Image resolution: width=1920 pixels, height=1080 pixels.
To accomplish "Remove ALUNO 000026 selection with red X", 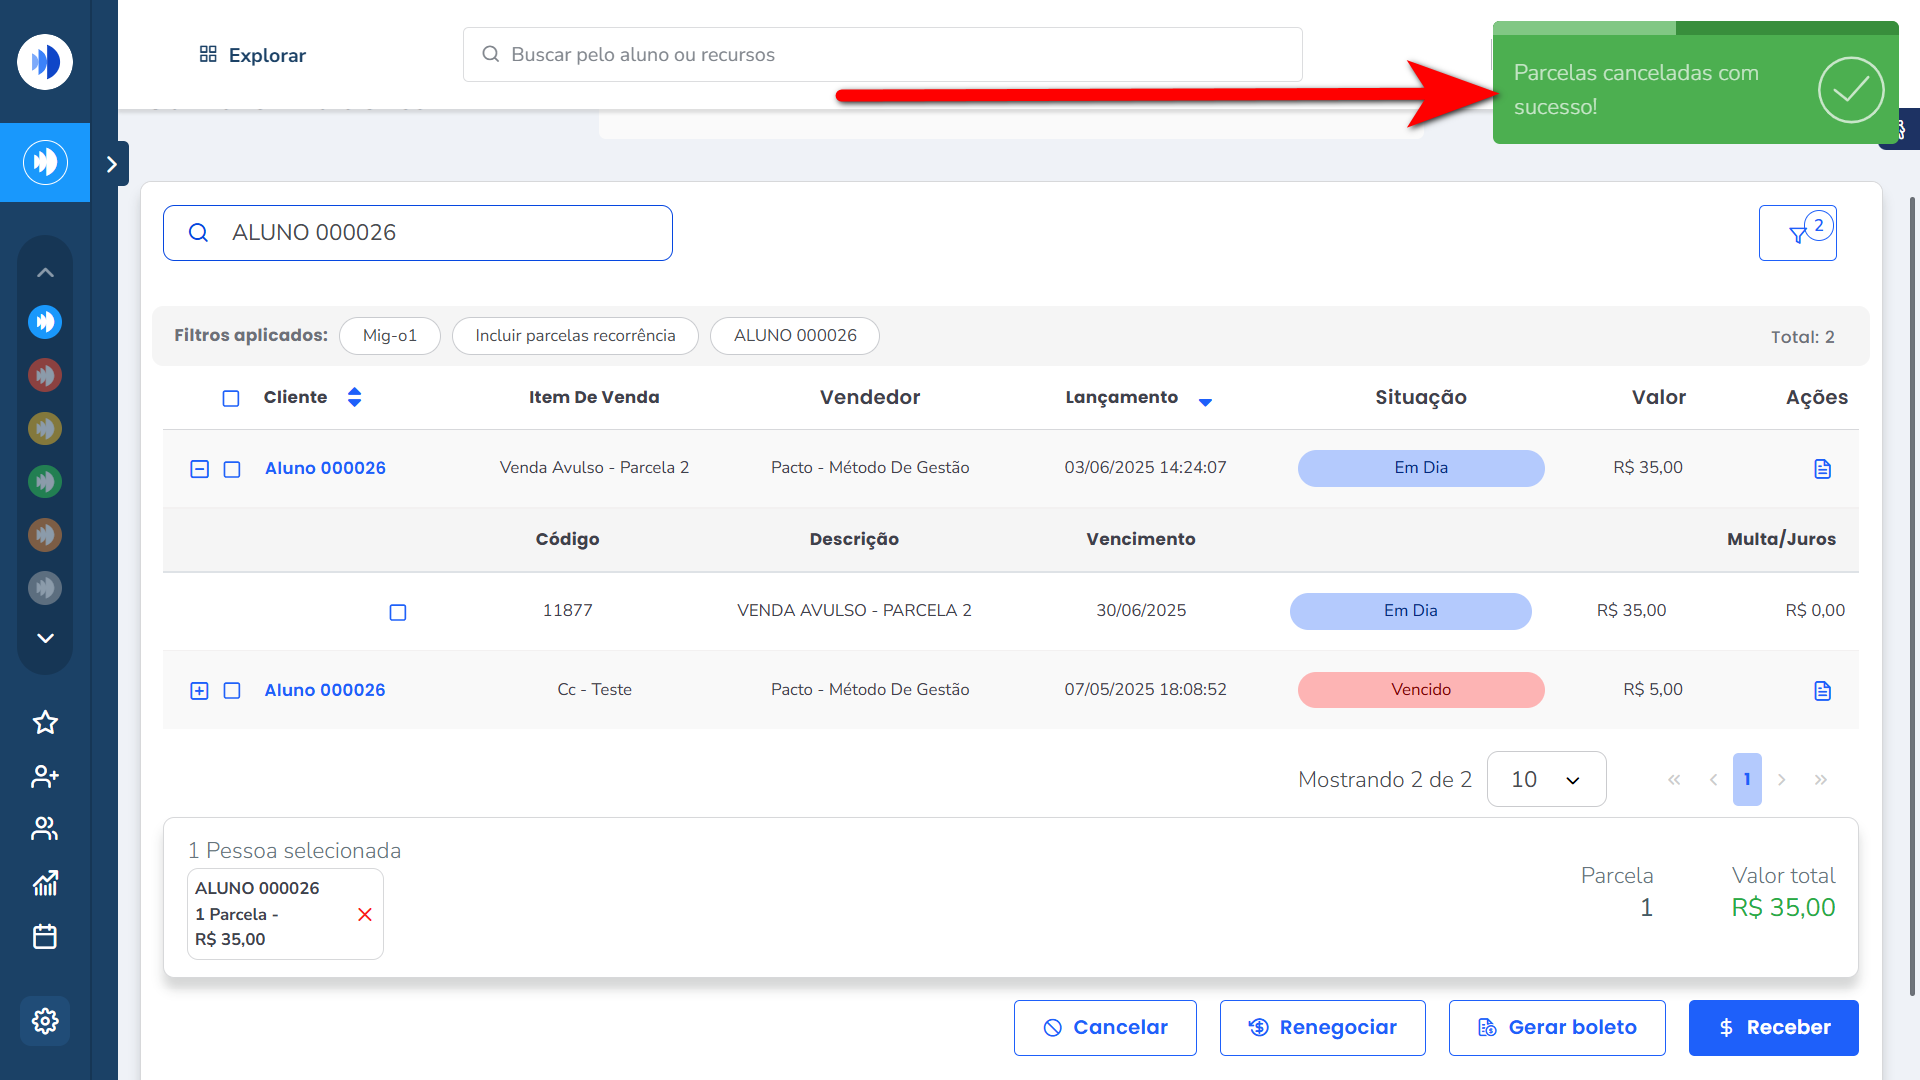I will click(365, 915).
